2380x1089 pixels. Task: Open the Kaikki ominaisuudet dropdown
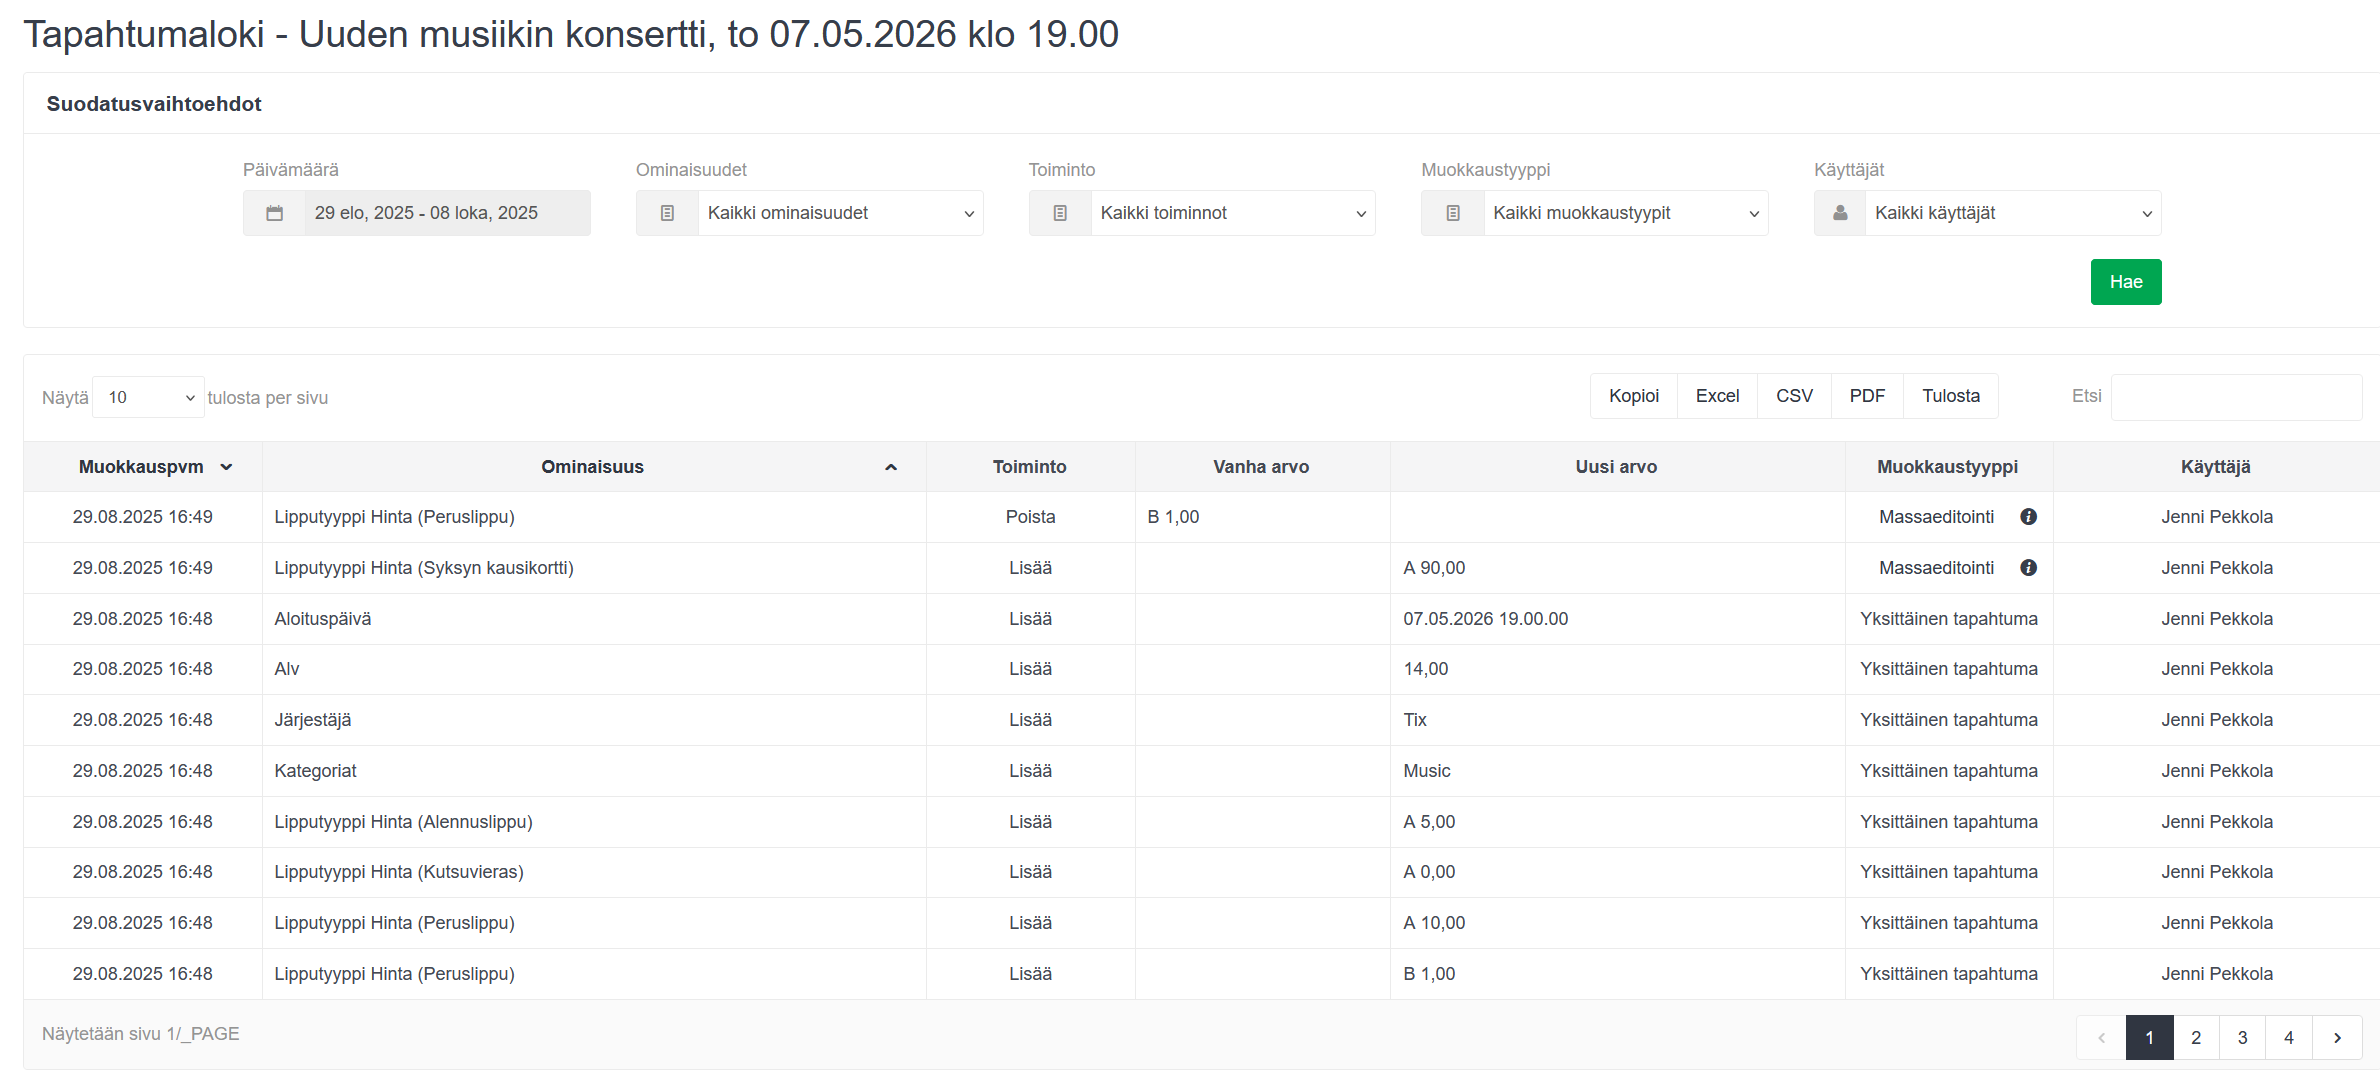[x=840, y=213]
